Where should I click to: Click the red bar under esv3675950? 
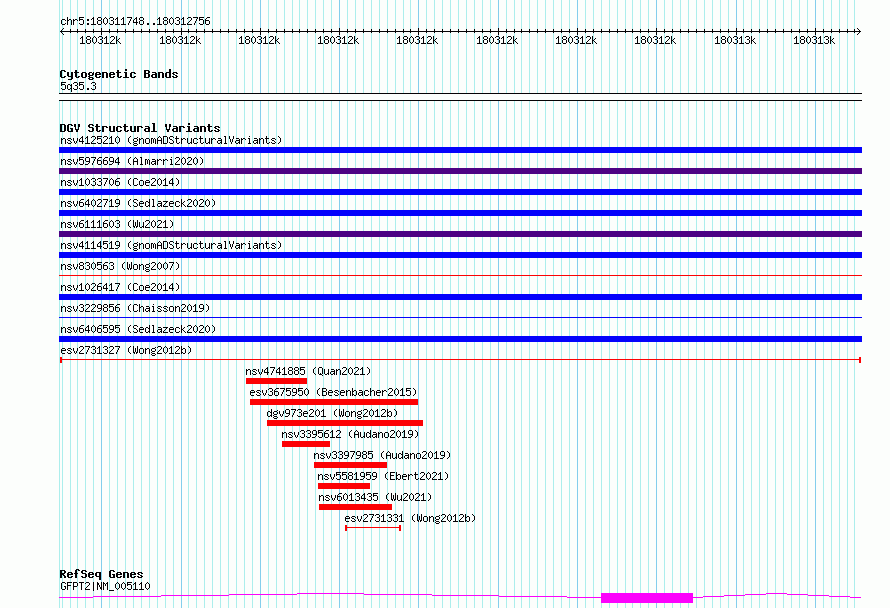334,402
